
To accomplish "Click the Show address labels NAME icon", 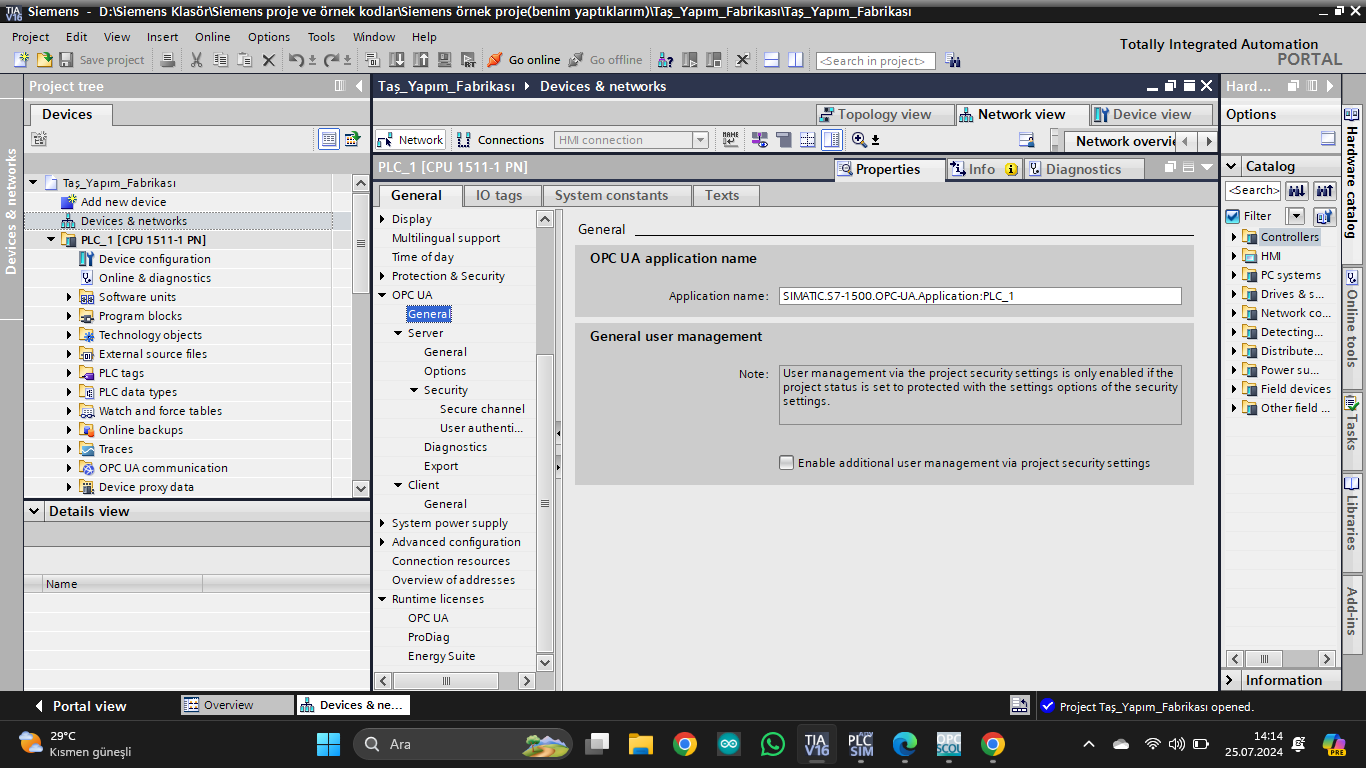I will coord(730,140).
